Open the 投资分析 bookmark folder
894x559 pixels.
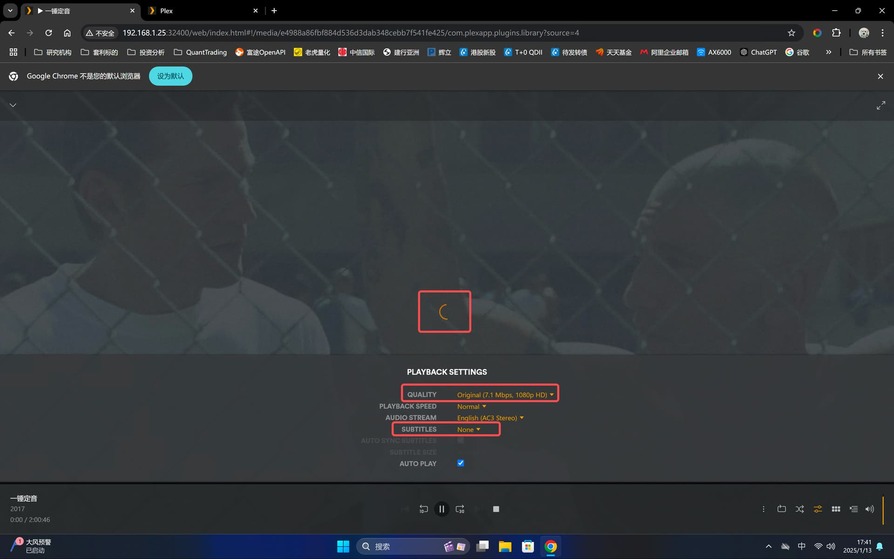click(145, 52)
